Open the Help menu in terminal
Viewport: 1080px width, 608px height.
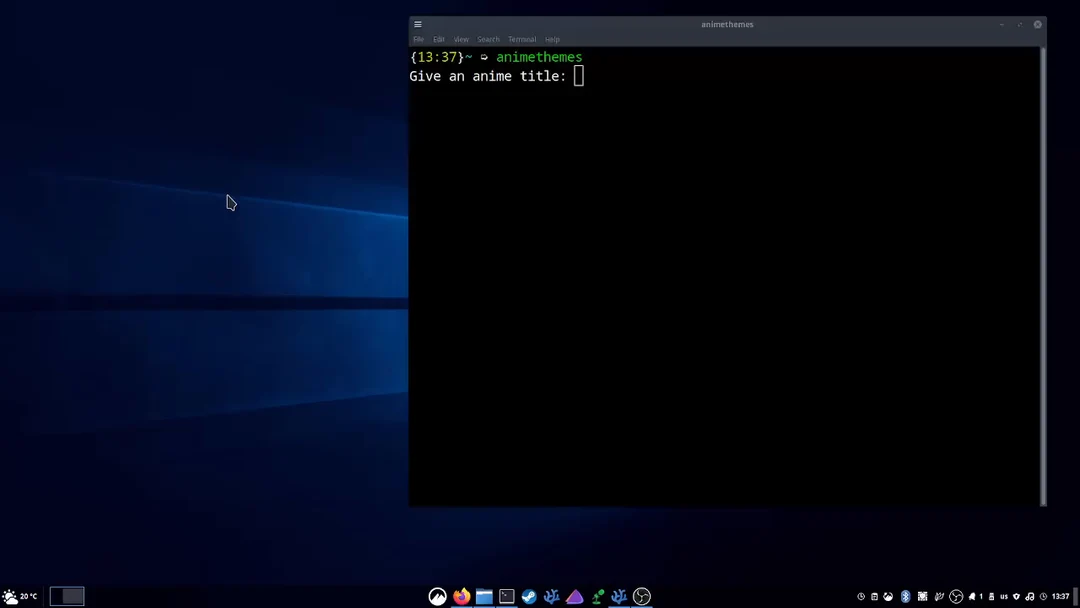pos(552,39)
